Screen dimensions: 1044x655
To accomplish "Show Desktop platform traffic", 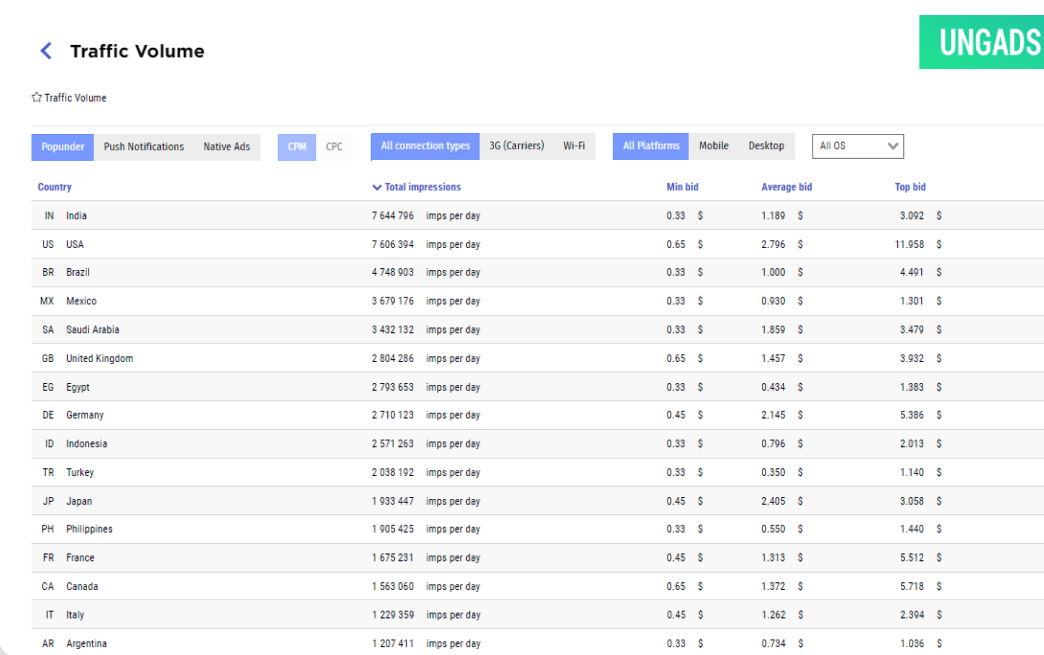I will coord(766,146).
